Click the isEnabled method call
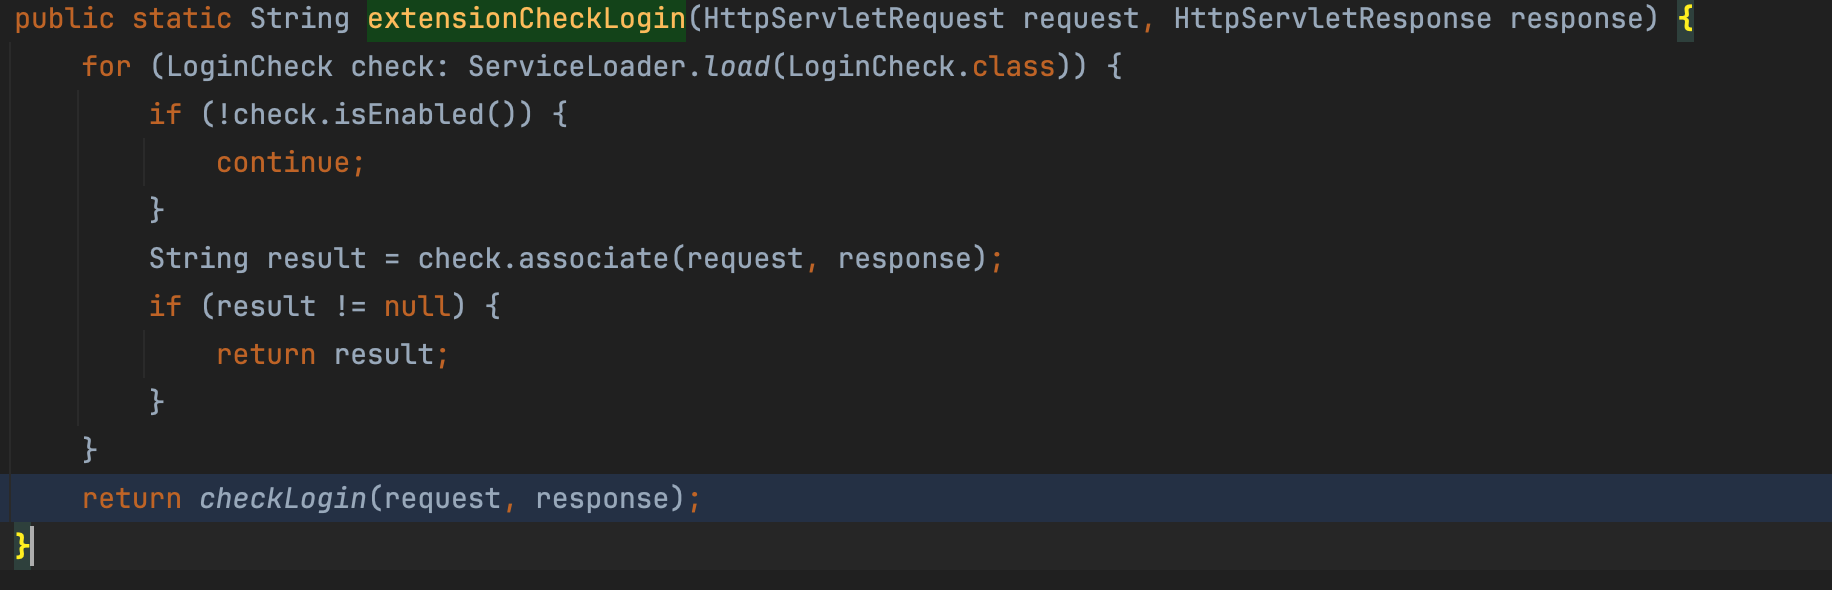This screenshot has height=590, width=1832. 409,115
